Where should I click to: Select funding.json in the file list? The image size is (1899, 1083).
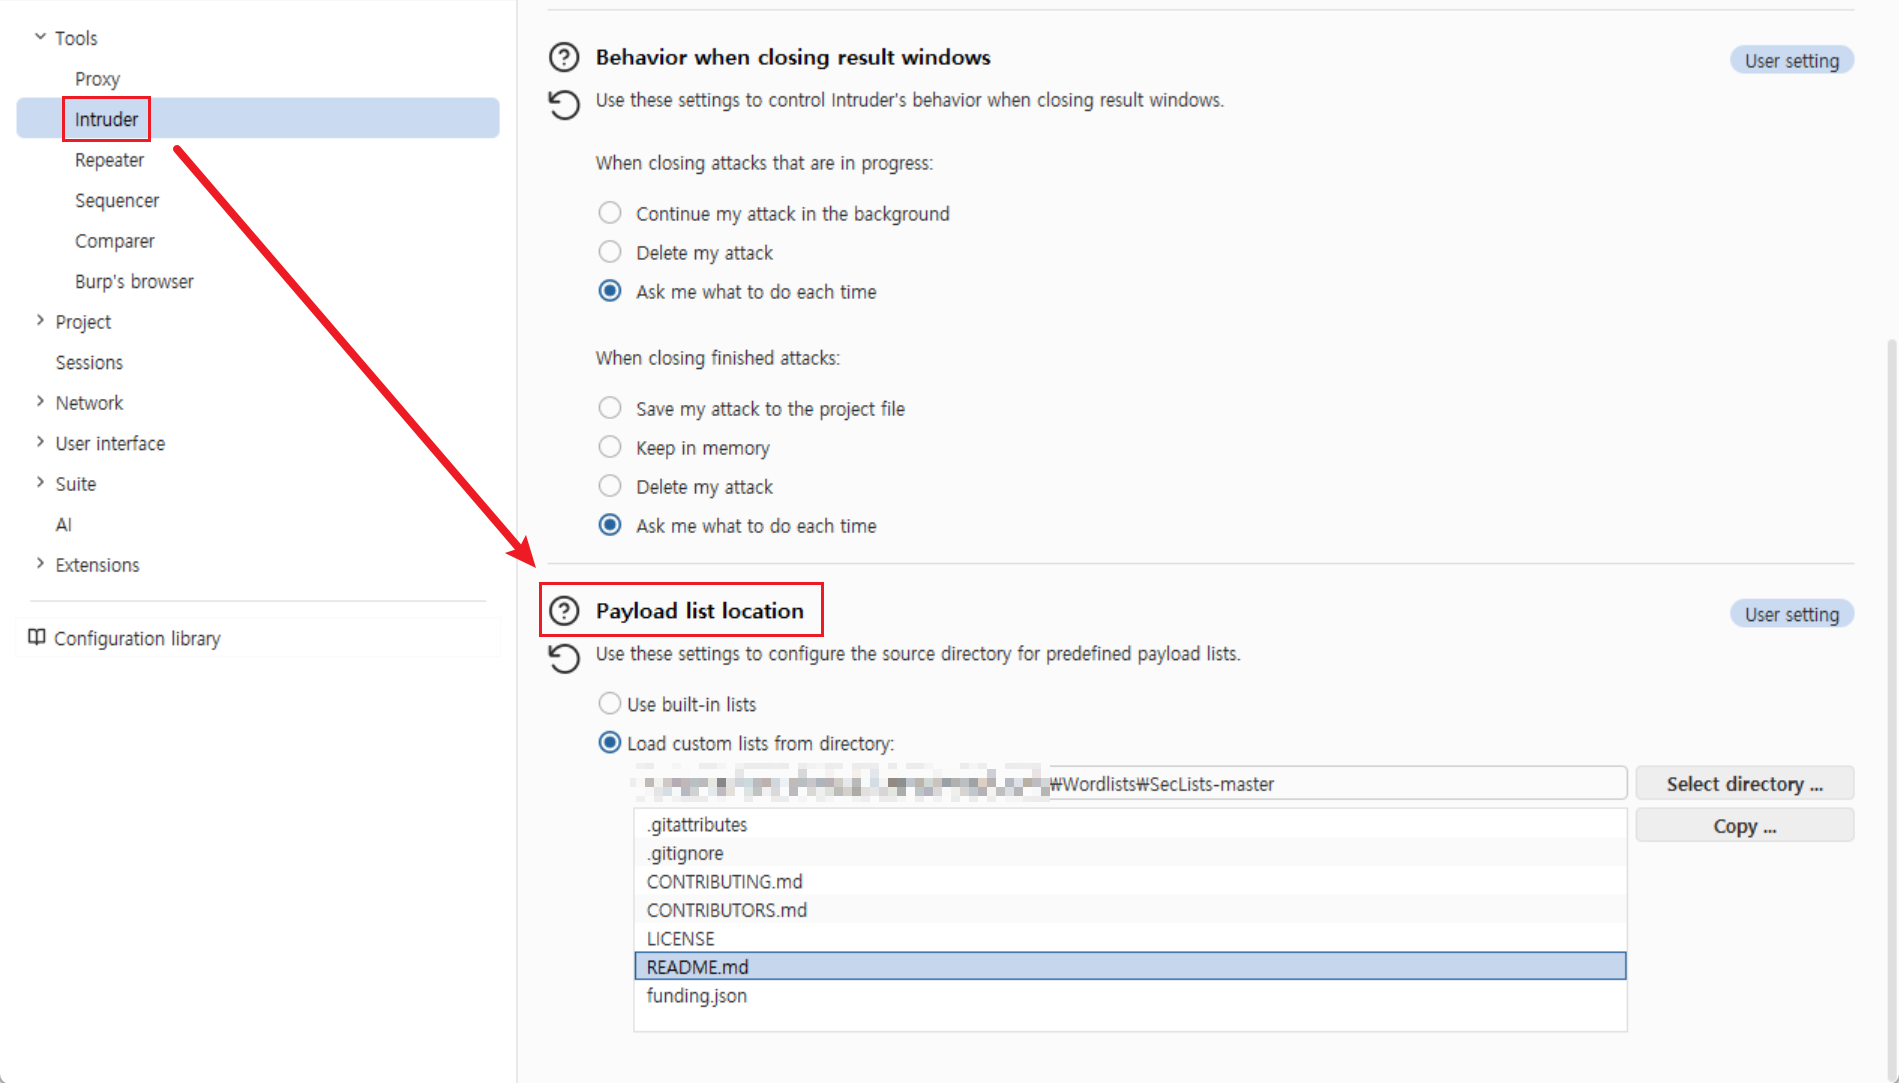1130,995
